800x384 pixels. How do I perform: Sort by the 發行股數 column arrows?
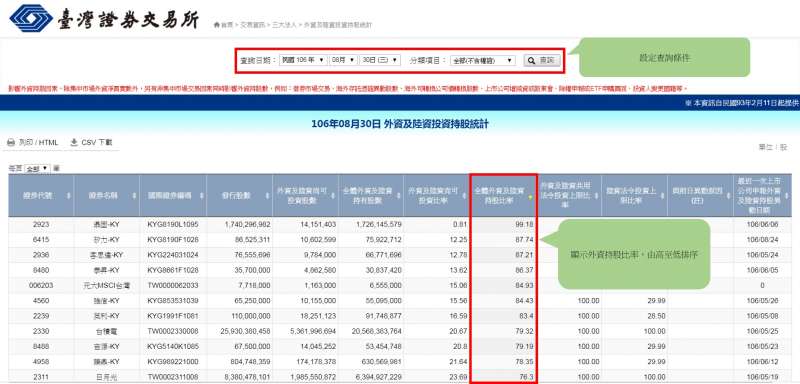pos(266,196)
